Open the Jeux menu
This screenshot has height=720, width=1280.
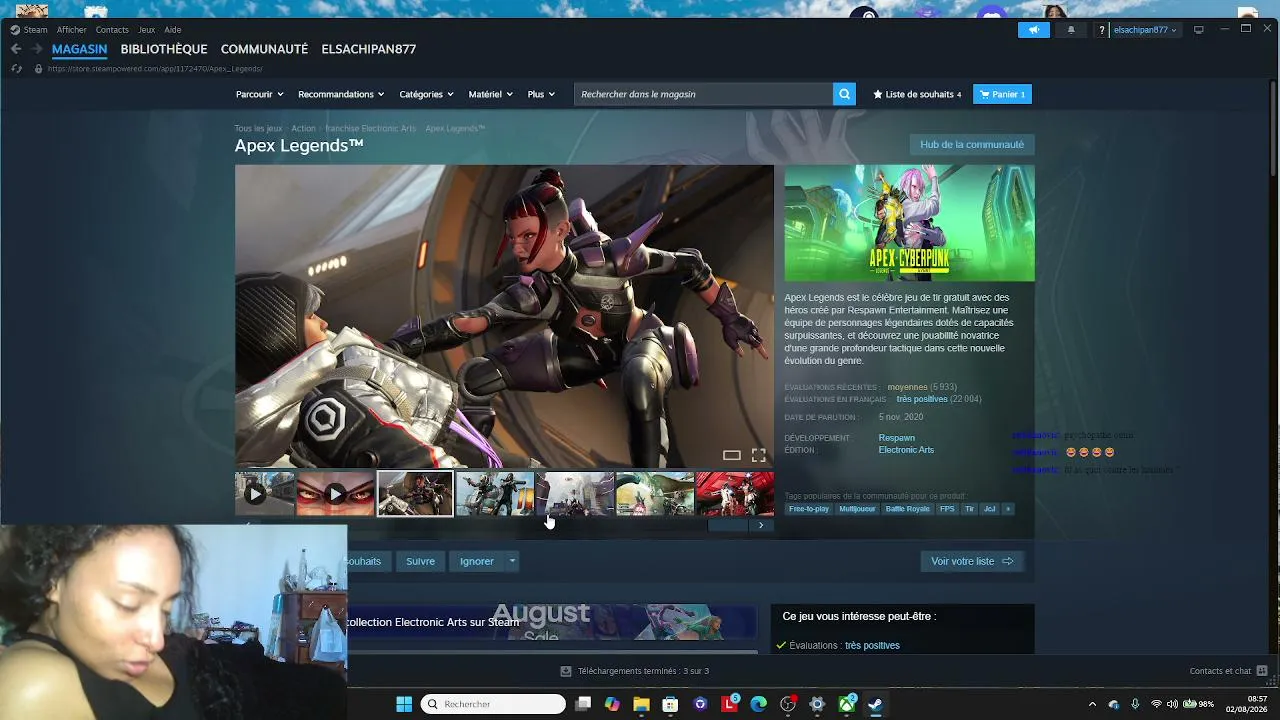pos(147,30)
